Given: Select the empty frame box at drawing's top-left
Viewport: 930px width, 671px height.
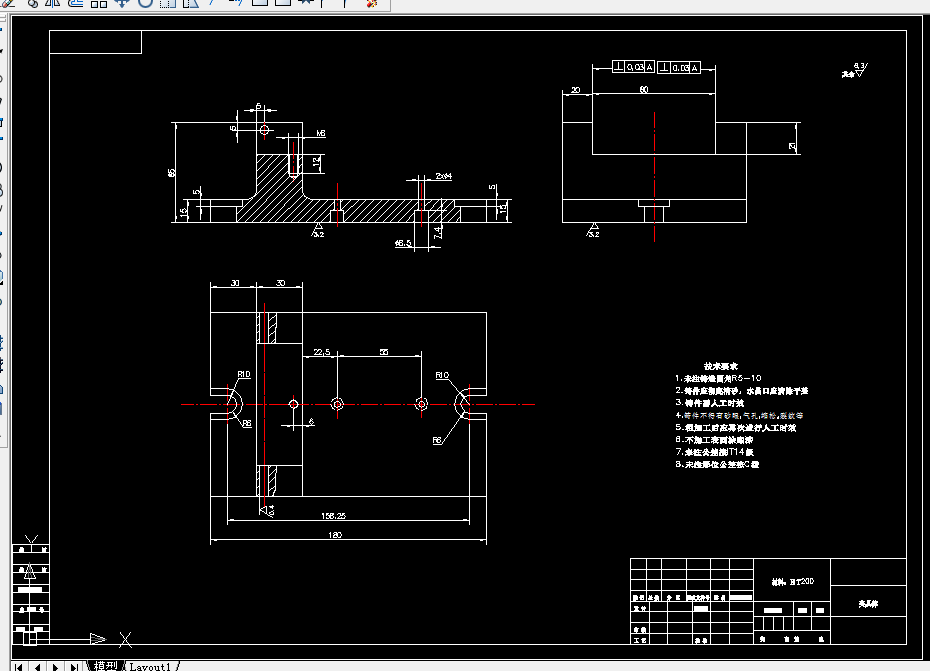Looking at the screenshot, I should click(x=95, y=42).
